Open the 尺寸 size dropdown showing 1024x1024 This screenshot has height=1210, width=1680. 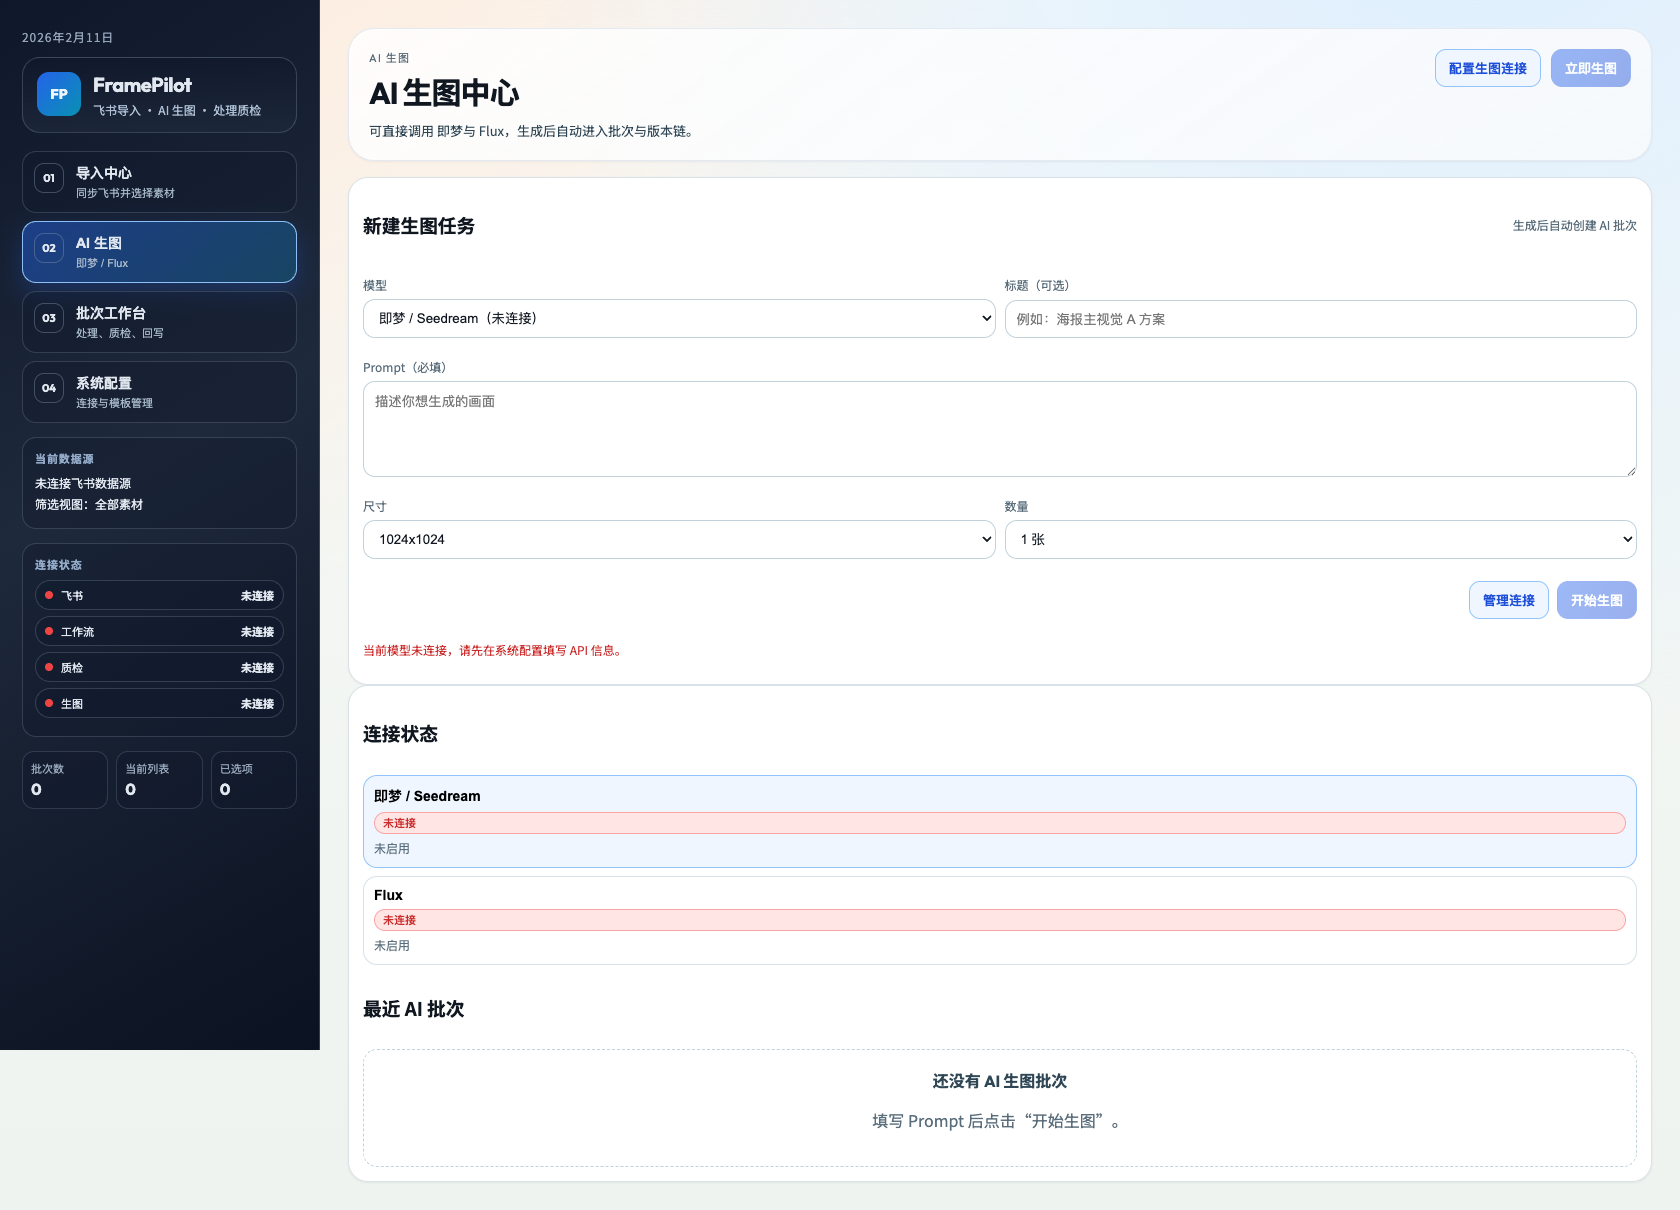point(679,539)
